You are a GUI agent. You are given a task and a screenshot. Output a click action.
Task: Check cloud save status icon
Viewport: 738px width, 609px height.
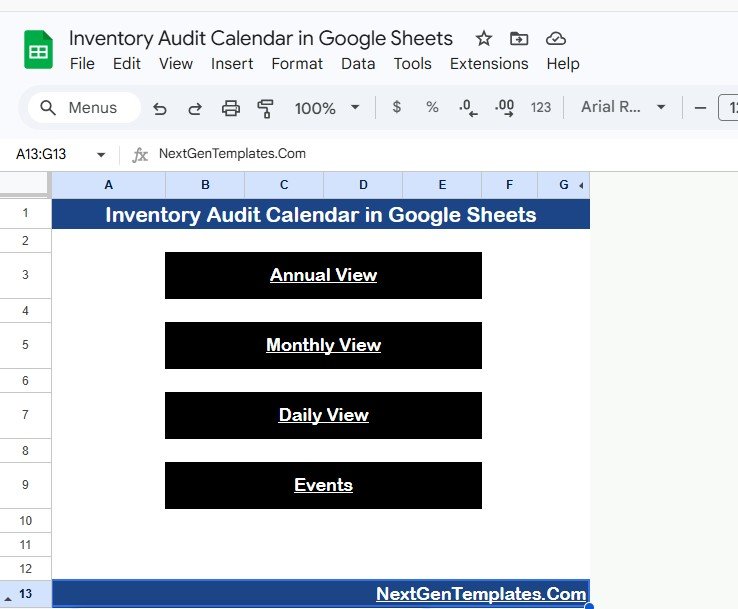click(x=556, y=39)
